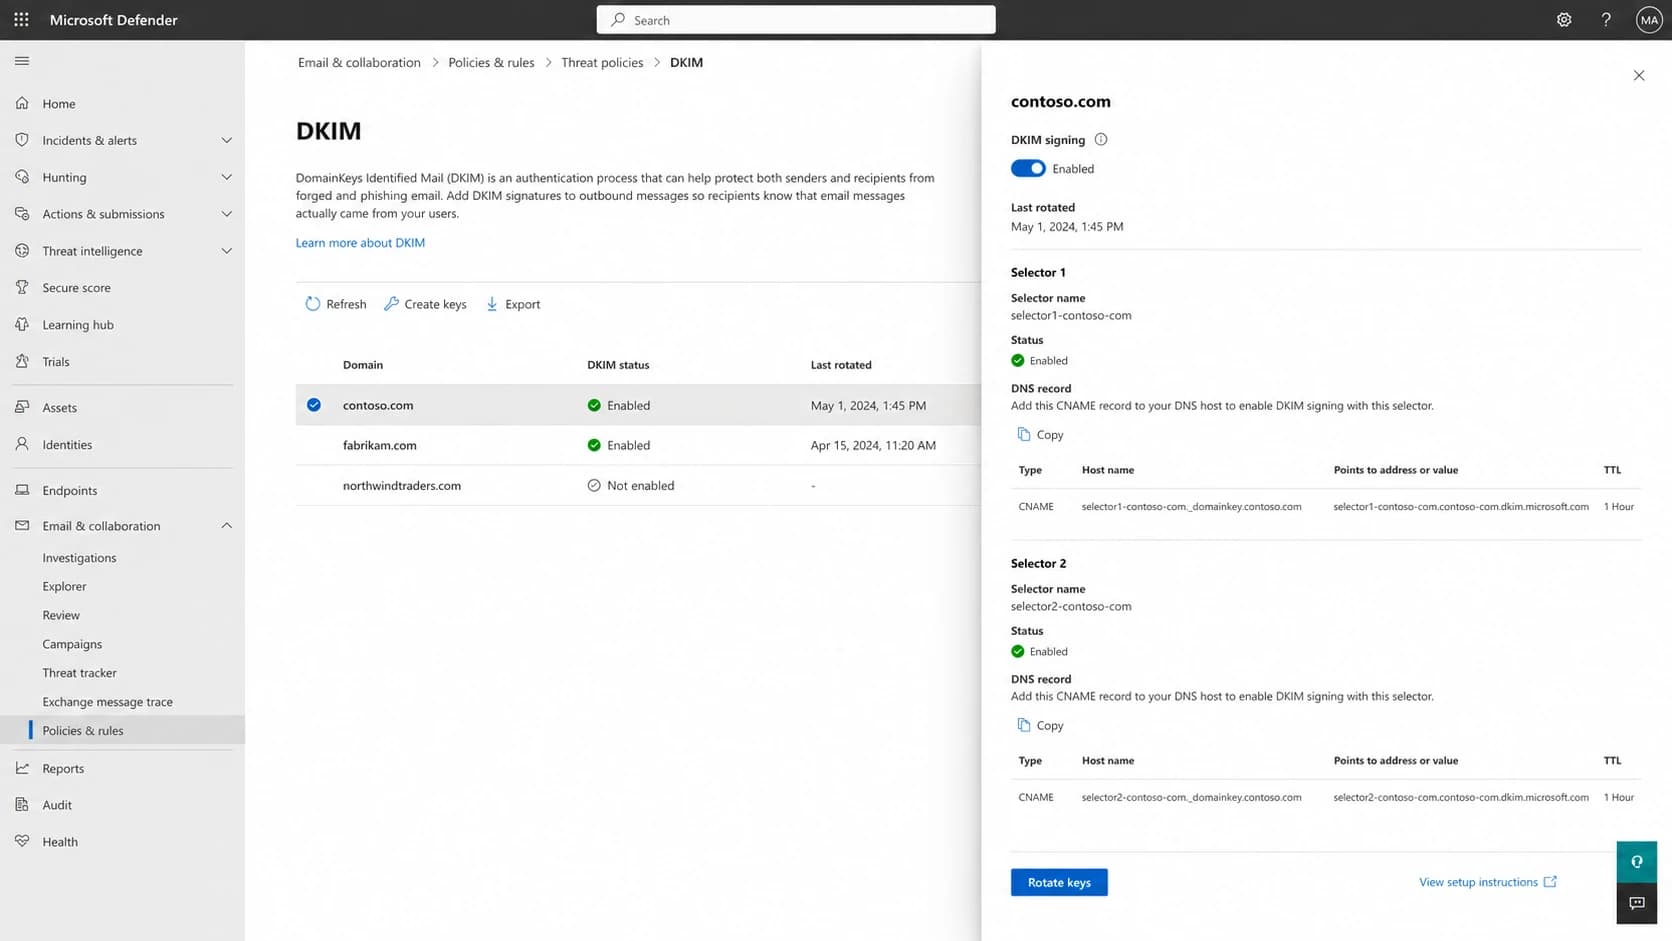
Task: Copy Selector 2 DNS record
Action: click(1040, 725)
